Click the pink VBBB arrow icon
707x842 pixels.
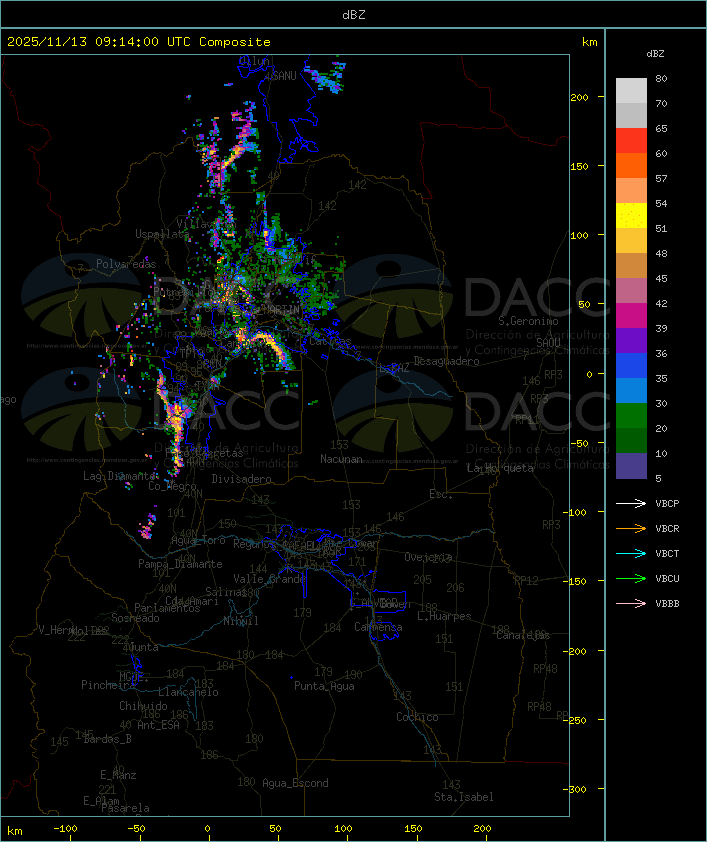[631, 604]
